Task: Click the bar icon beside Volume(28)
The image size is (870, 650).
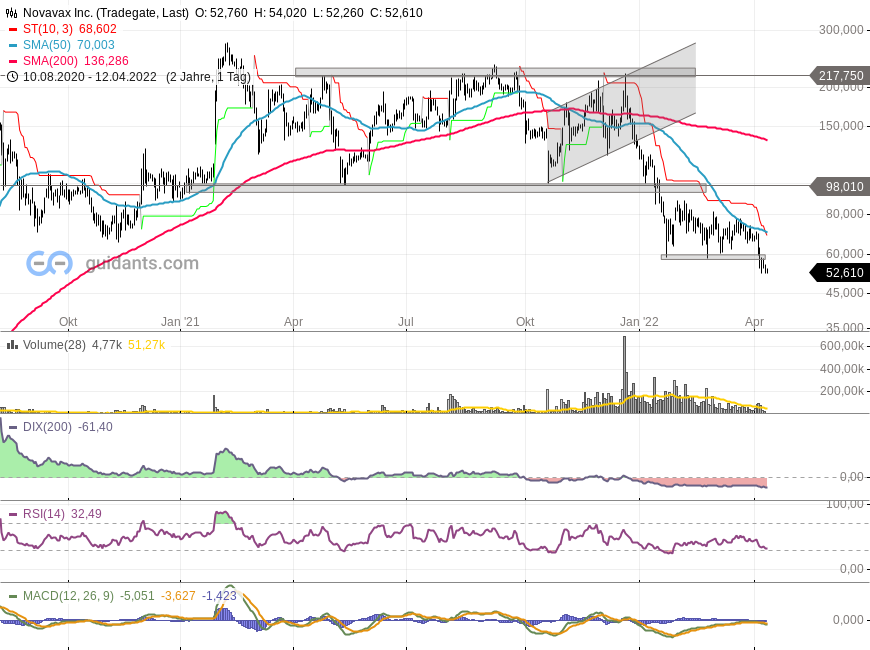Action: [x=12, y=345]
